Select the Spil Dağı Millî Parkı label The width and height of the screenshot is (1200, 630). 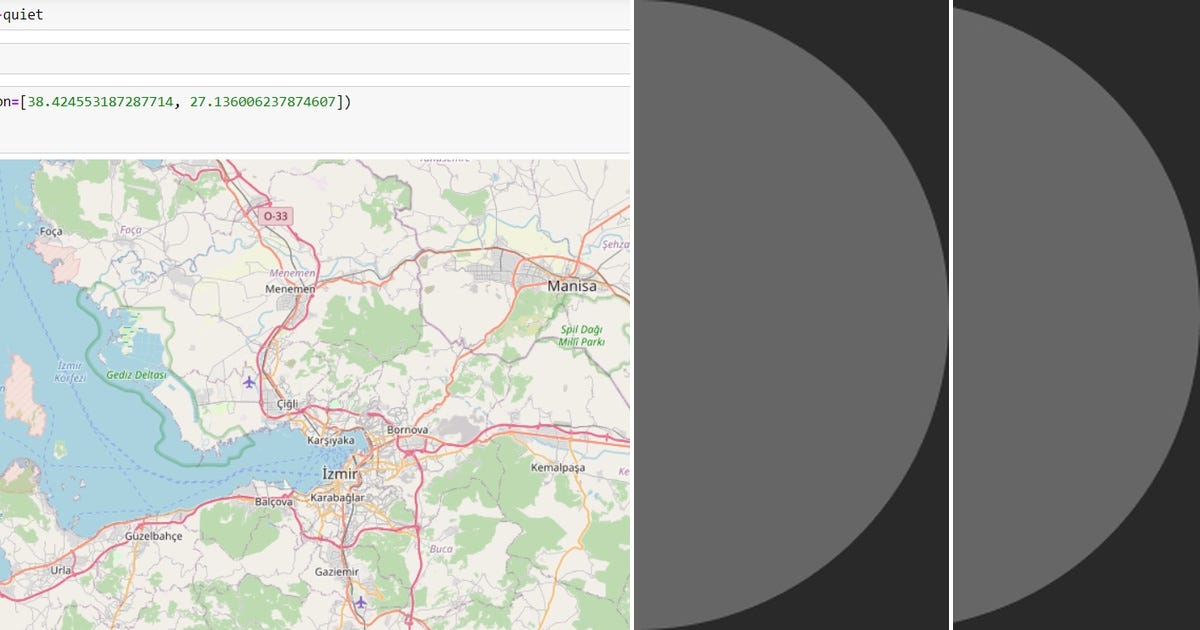[x=582, y=333]
